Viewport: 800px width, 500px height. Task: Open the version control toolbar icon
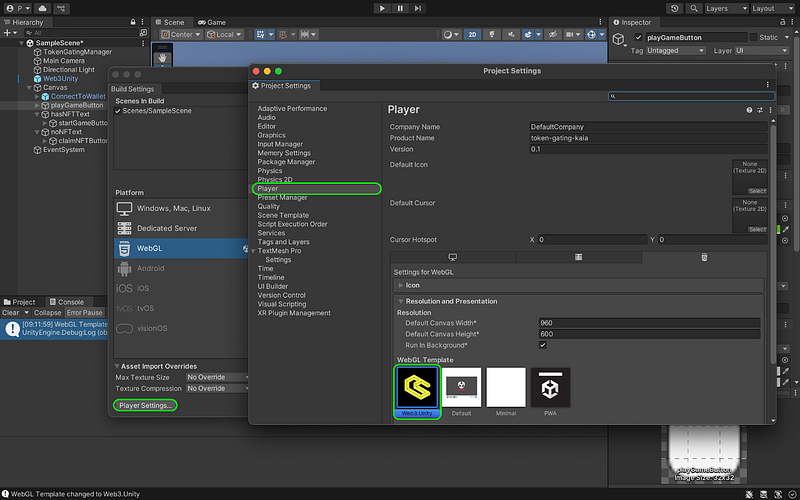pyautogui.click(x=61, y=8)
